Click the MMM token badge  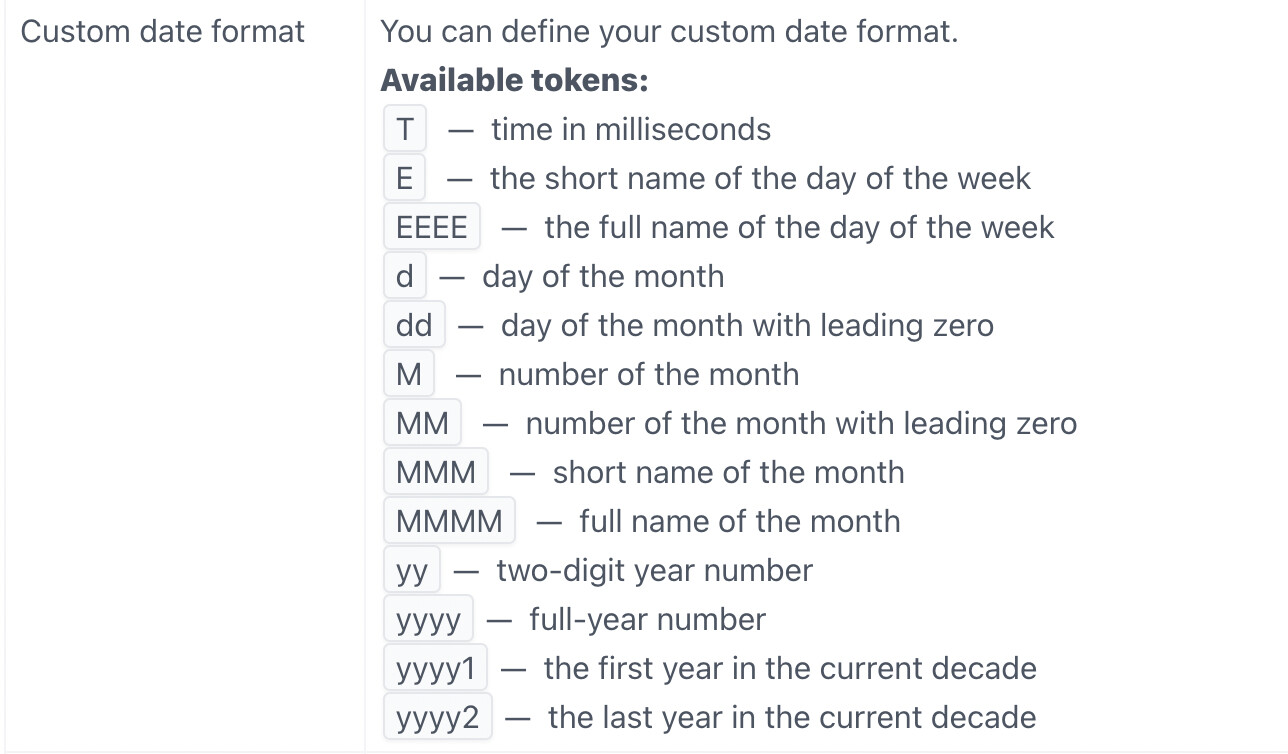coord(436,473)
